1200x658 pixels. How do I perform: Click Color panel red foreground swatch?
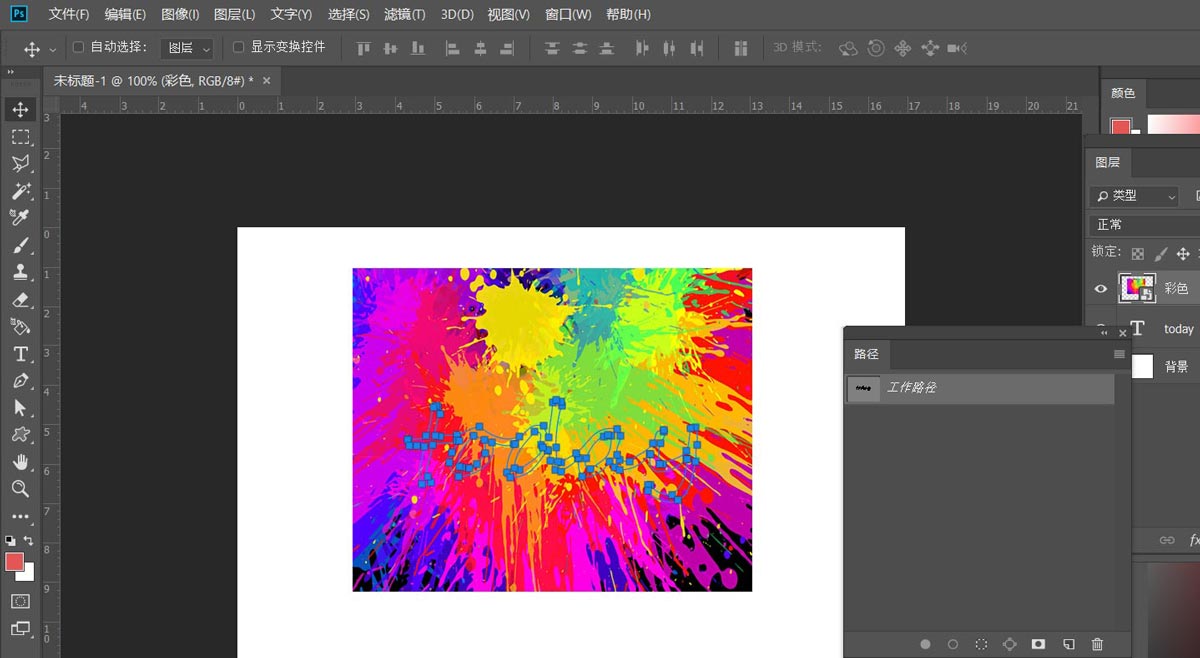tap(1120, 127)
